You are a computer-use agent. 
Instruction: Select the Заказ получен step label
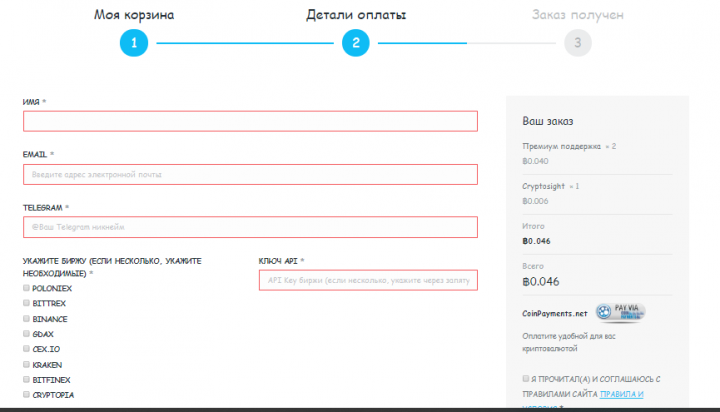[x=578, y=15]
